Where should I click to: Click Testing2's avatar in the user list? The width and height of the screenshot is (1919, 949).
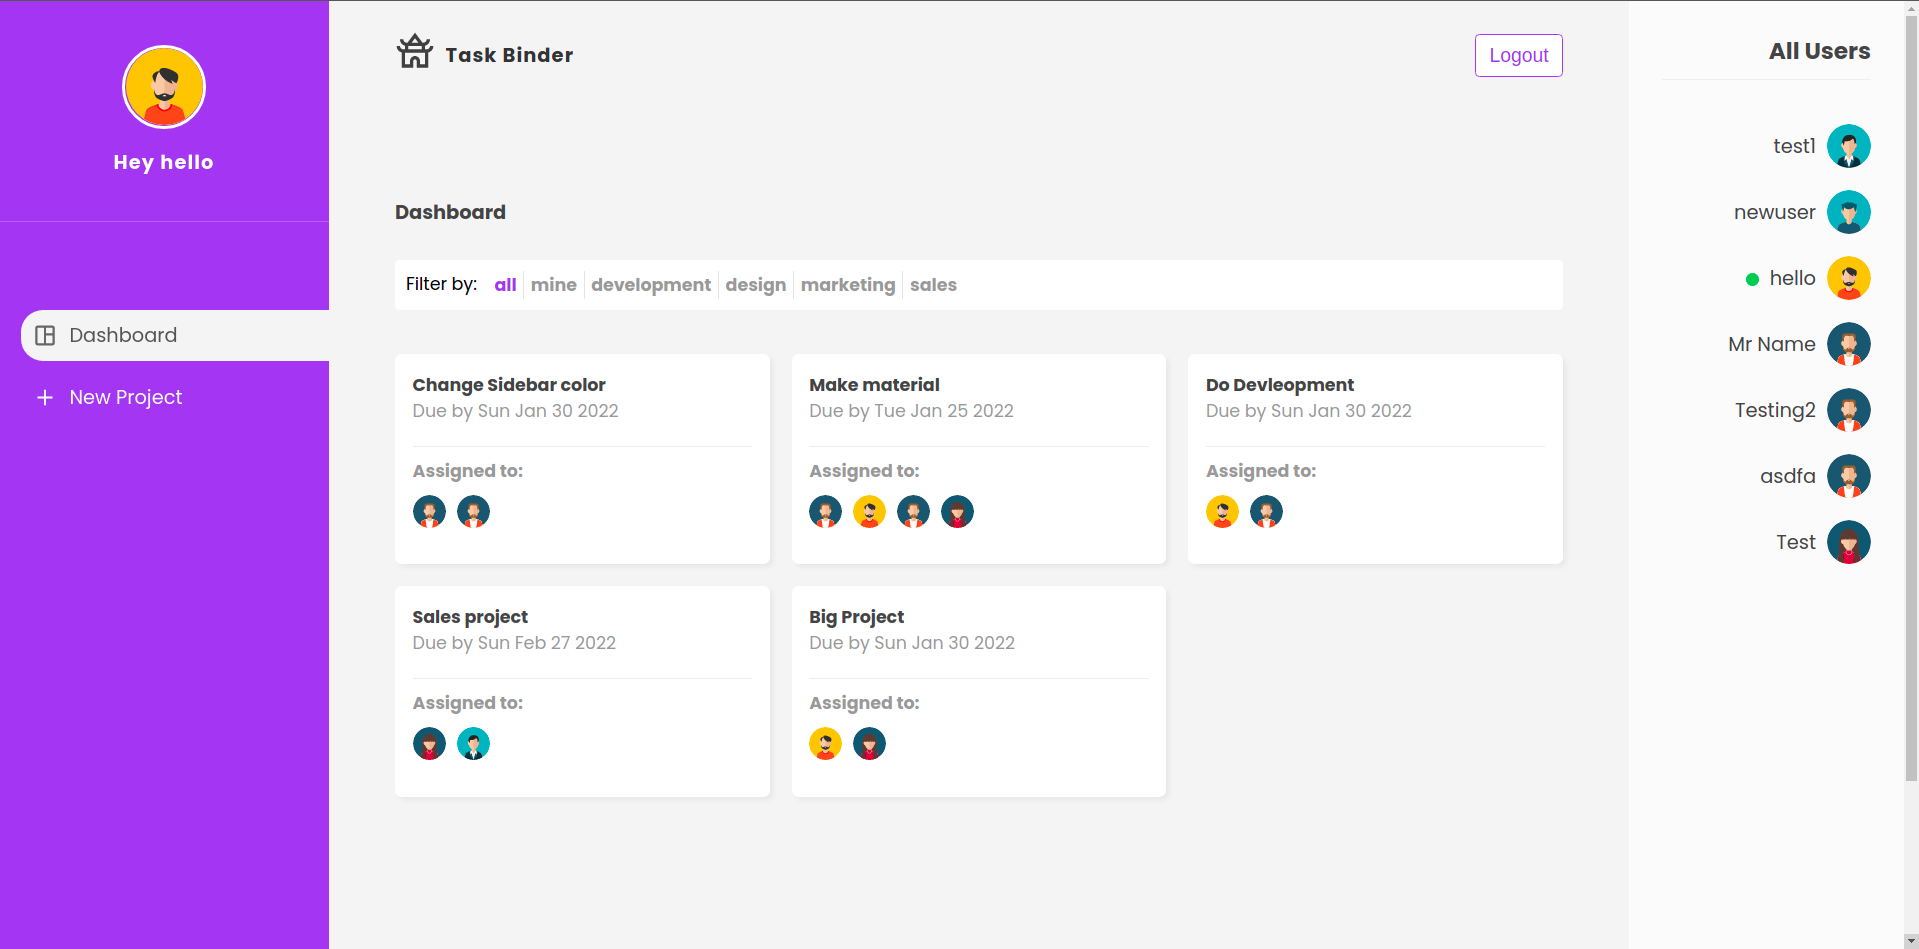point(1847,410)
